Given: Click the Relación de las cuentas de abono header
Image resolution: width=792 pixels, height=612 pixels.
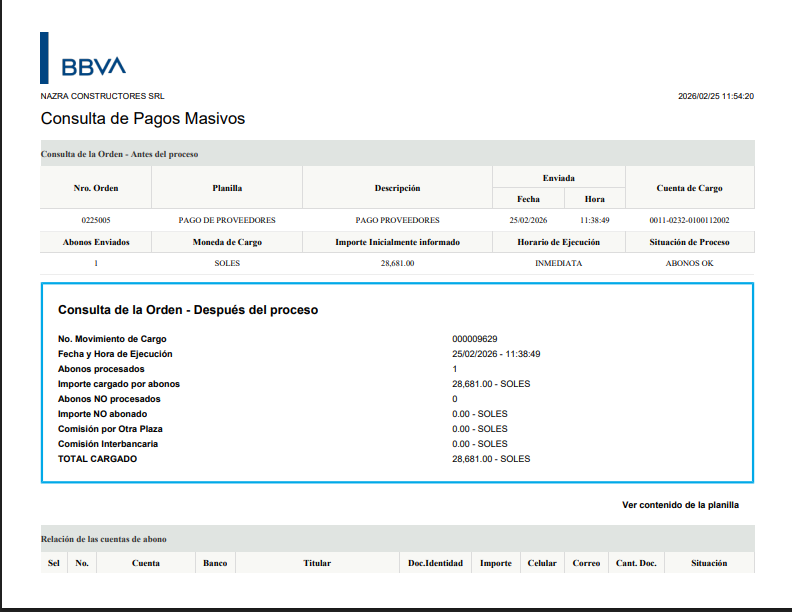Looking at the screenshot, I should pyautogui.click(x=103, y=539).
